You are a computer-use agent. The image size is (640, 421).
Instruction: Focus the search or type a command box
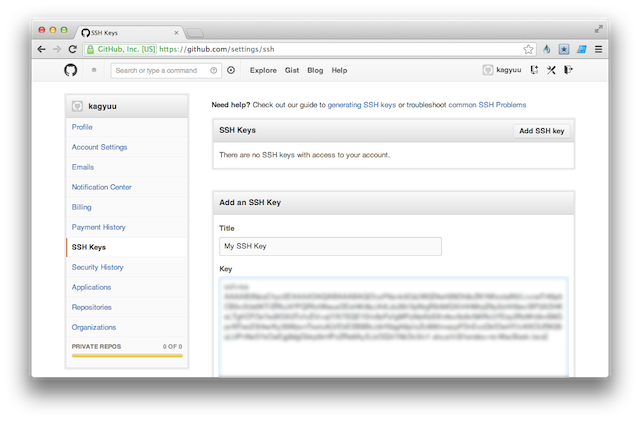[x=160, y=70]
